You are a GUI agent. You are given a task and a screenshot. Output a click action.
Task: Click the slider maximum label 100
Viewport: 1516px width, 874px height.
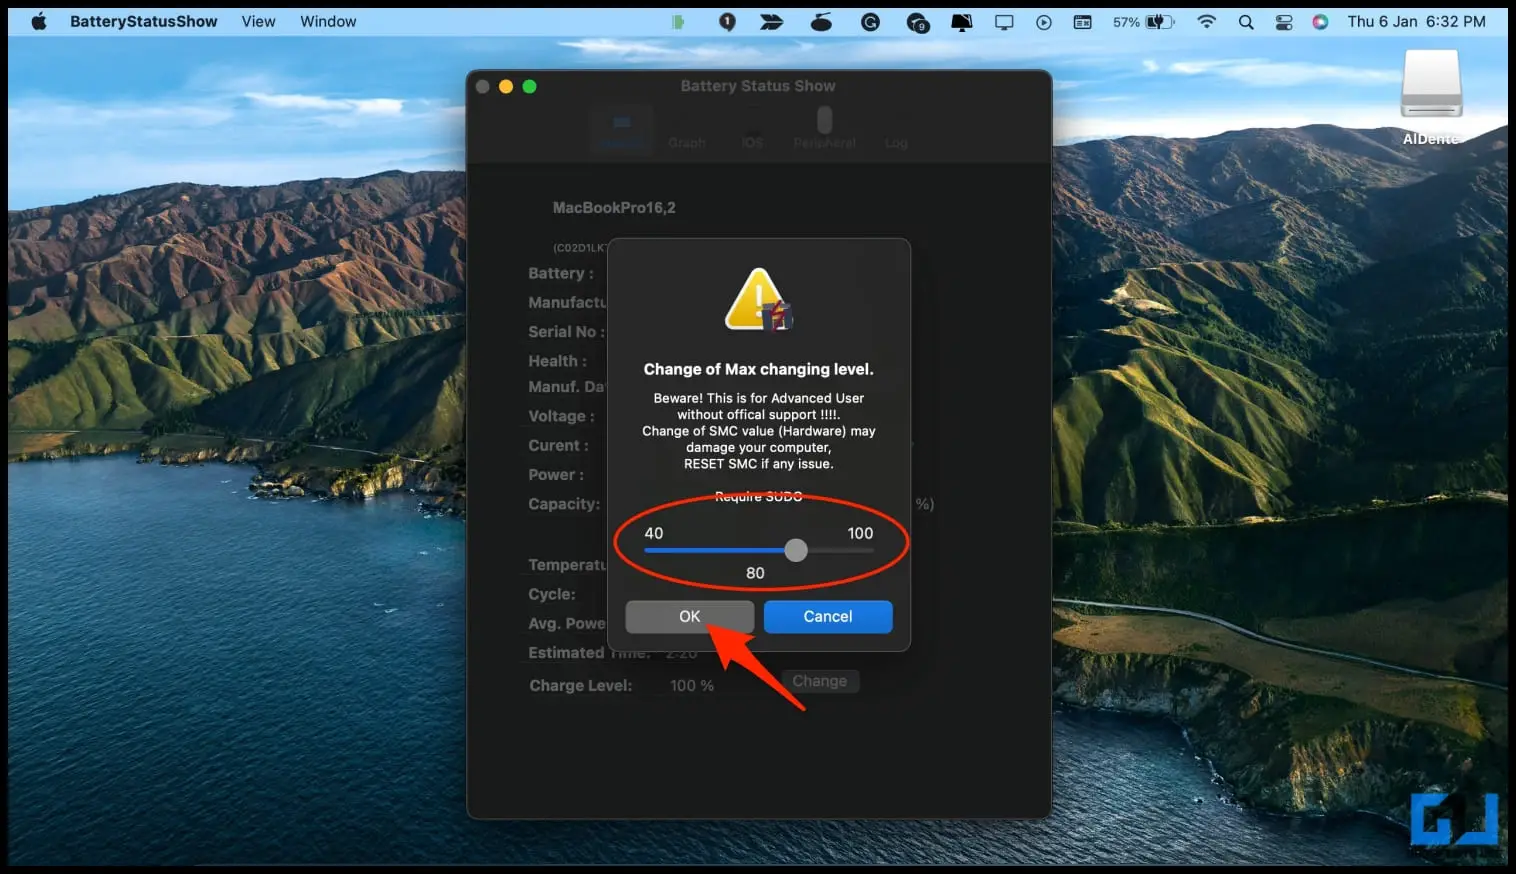tap(860, 533)
